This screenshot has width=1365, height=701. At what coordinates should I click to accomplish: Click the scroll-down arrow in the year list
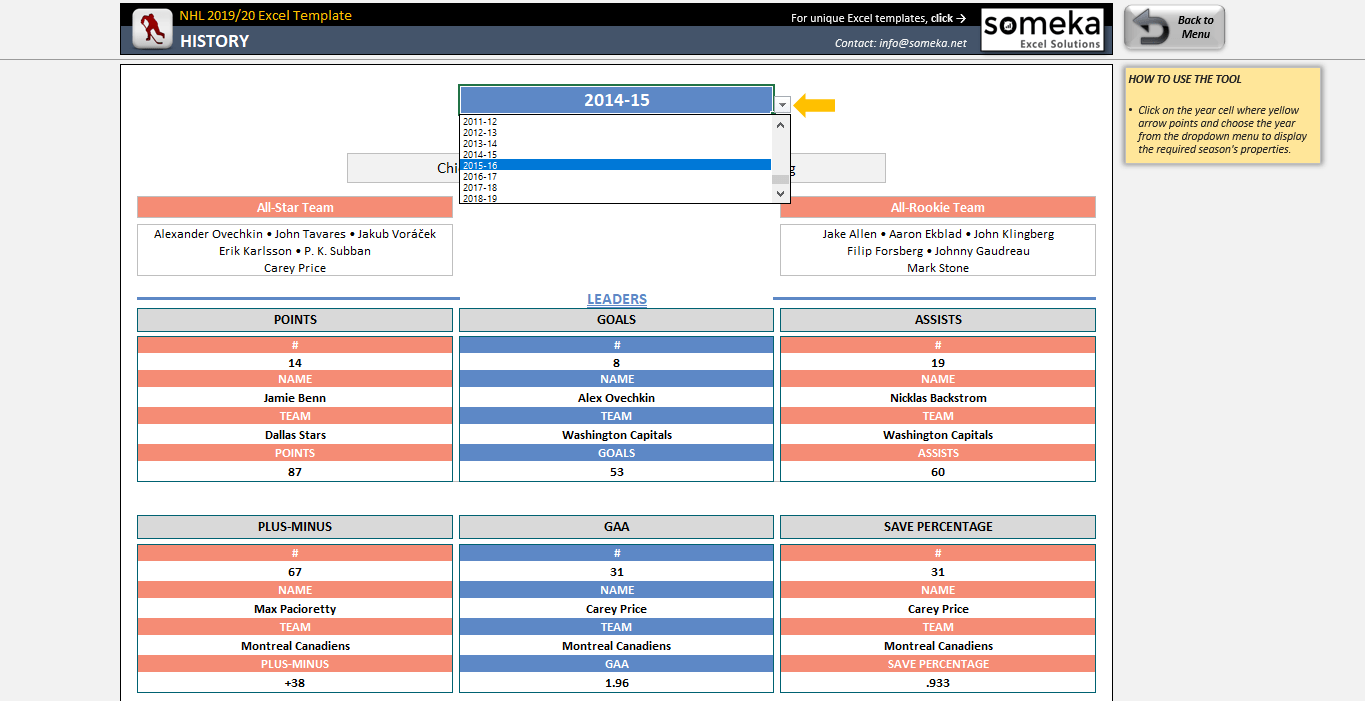tap(780, 193)
